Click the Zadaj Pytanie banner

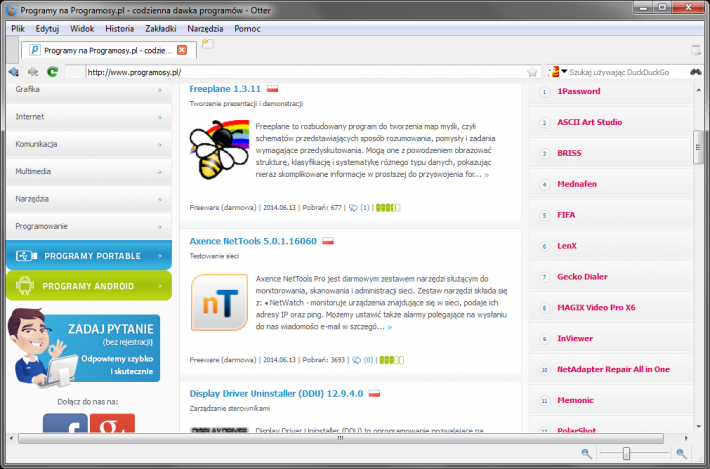[84, 348]
